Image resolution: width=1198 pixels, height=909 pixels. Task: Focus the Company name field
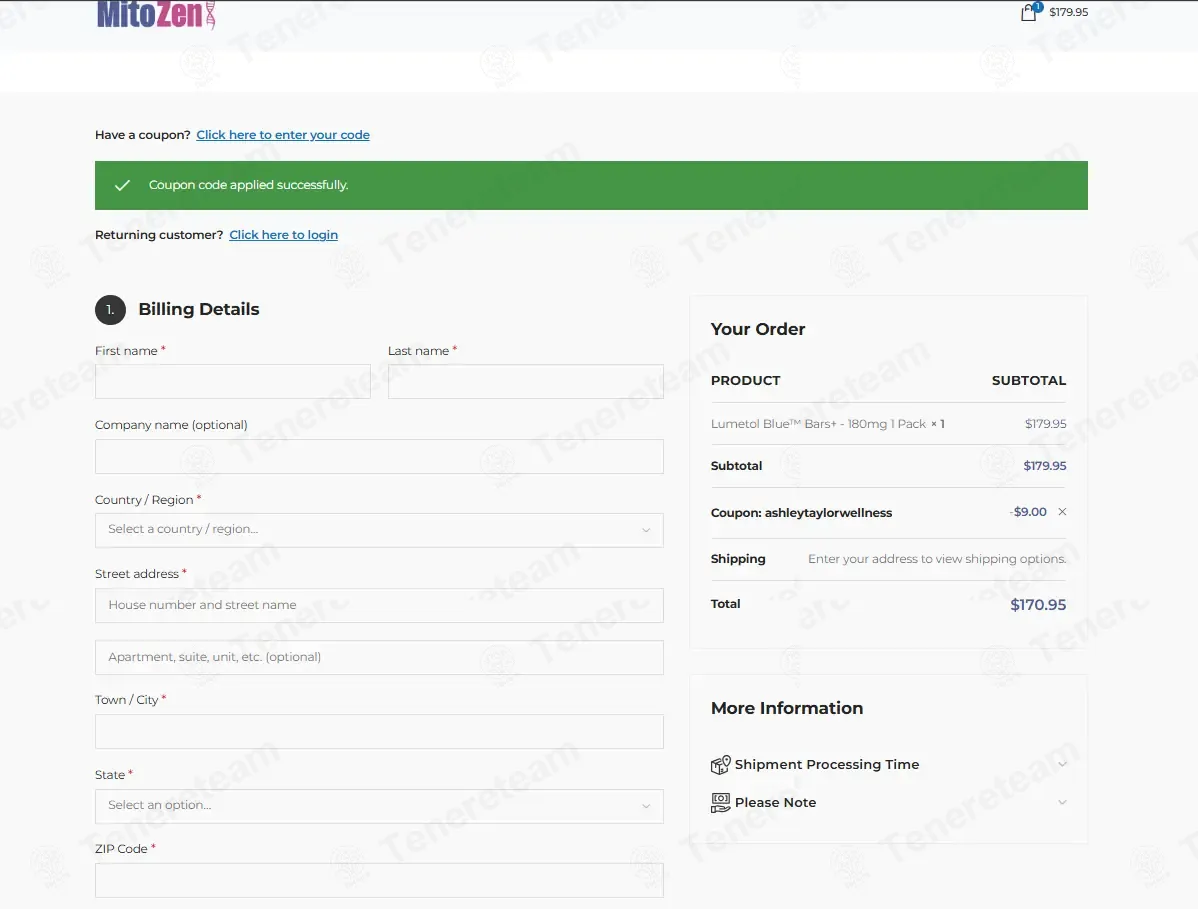click(379, 456)
